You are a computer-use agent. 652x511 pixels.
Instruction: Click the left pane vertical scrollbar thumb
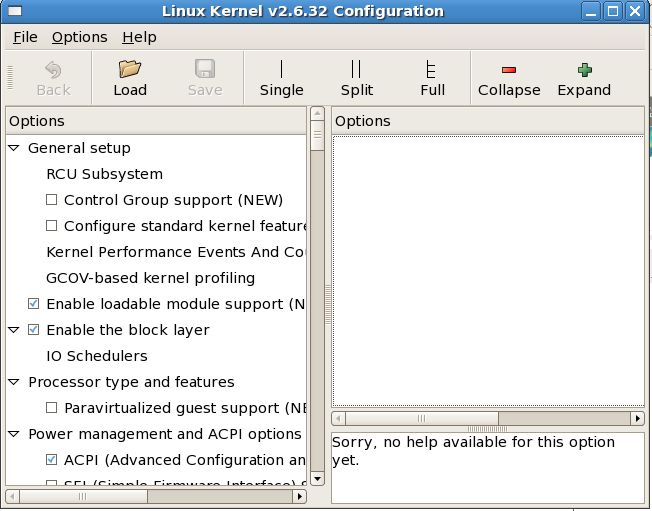tap(317, 136)
